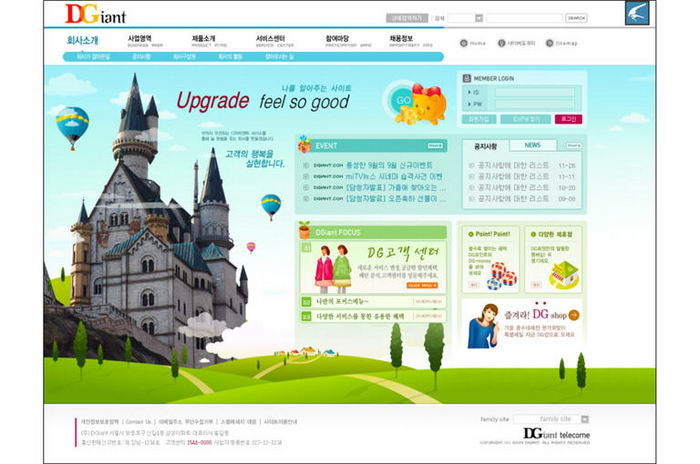The height and width of the screenshot is (464, 700).
Task: Click the DGiant FOCUS plant pot icon
Action: [304, 230]
